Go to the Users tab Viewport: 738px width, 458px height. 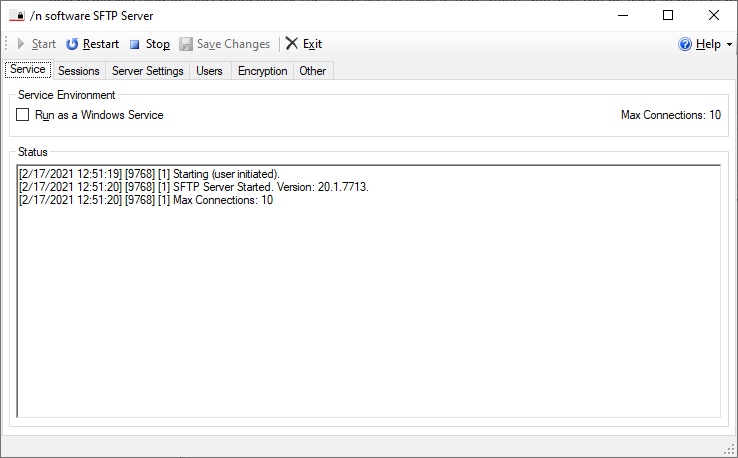[x=209, y=71]
